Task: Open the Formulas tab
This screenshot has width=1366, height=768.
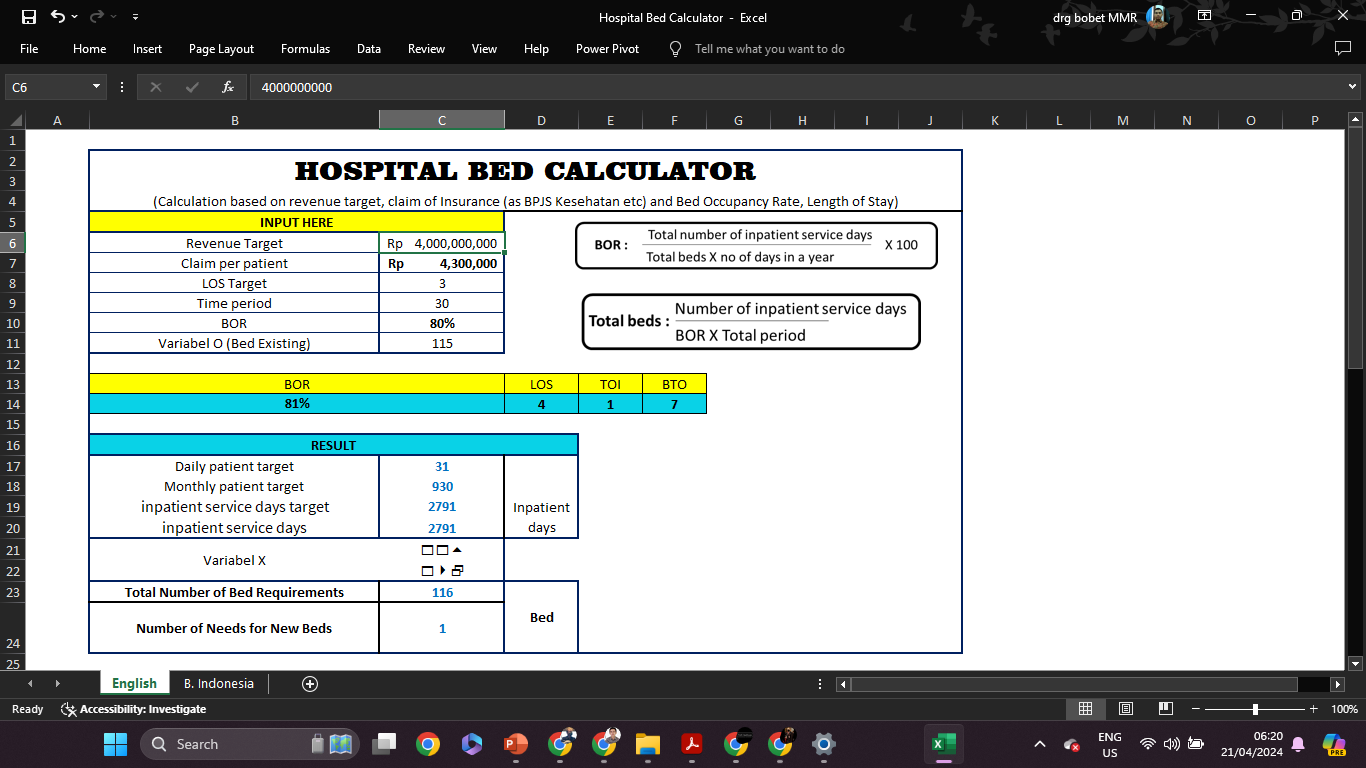Action: coord(305,48)
